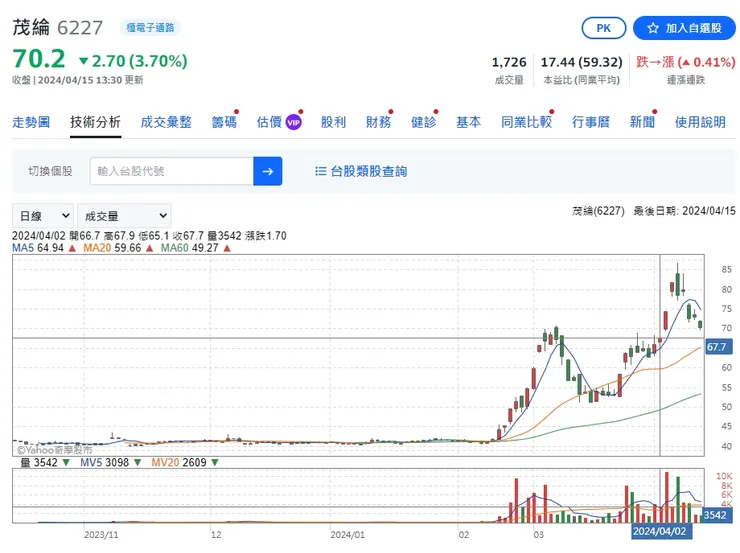Open the 籌碼 tab
Screen dimensions: 740x553
pyautogui.click(x=224, y=122)
